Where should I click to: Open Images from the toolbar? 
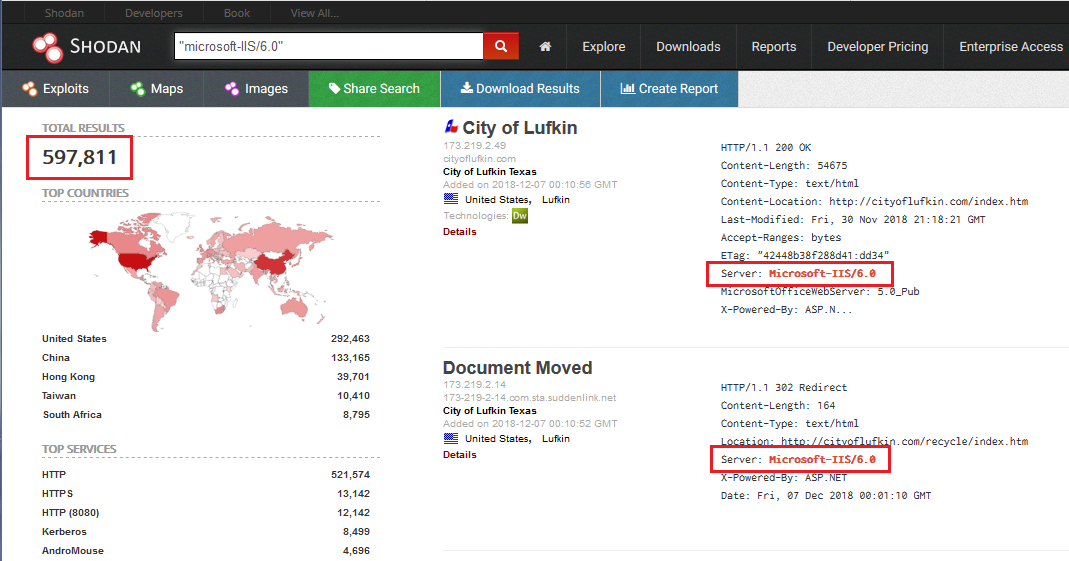point(256,89)
